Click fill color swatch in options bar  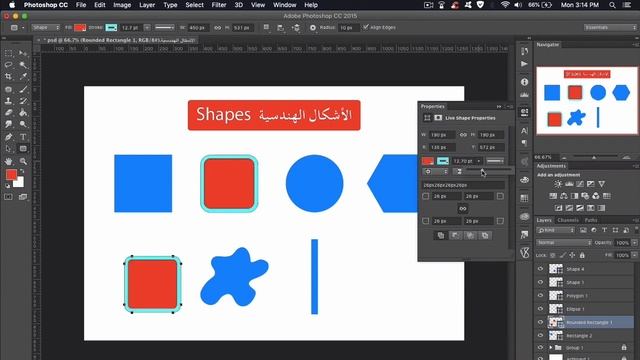coord(80,28)
